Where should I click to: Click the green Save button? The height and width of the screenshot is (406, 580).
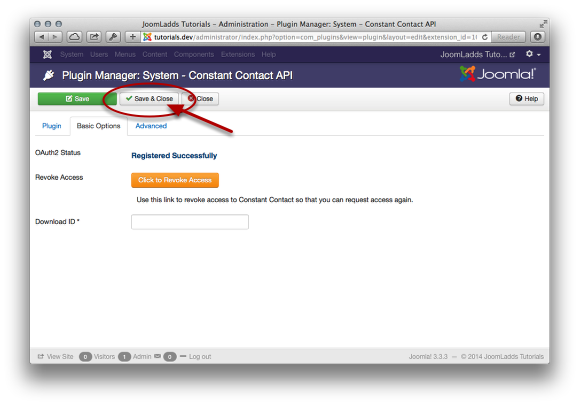[77, 99]
